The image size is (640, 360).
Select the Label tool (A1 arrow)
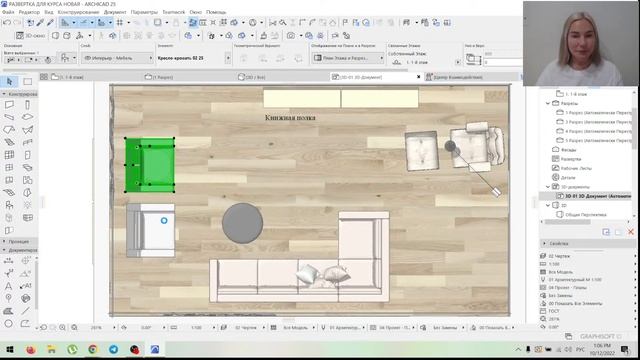click(25, 286)
